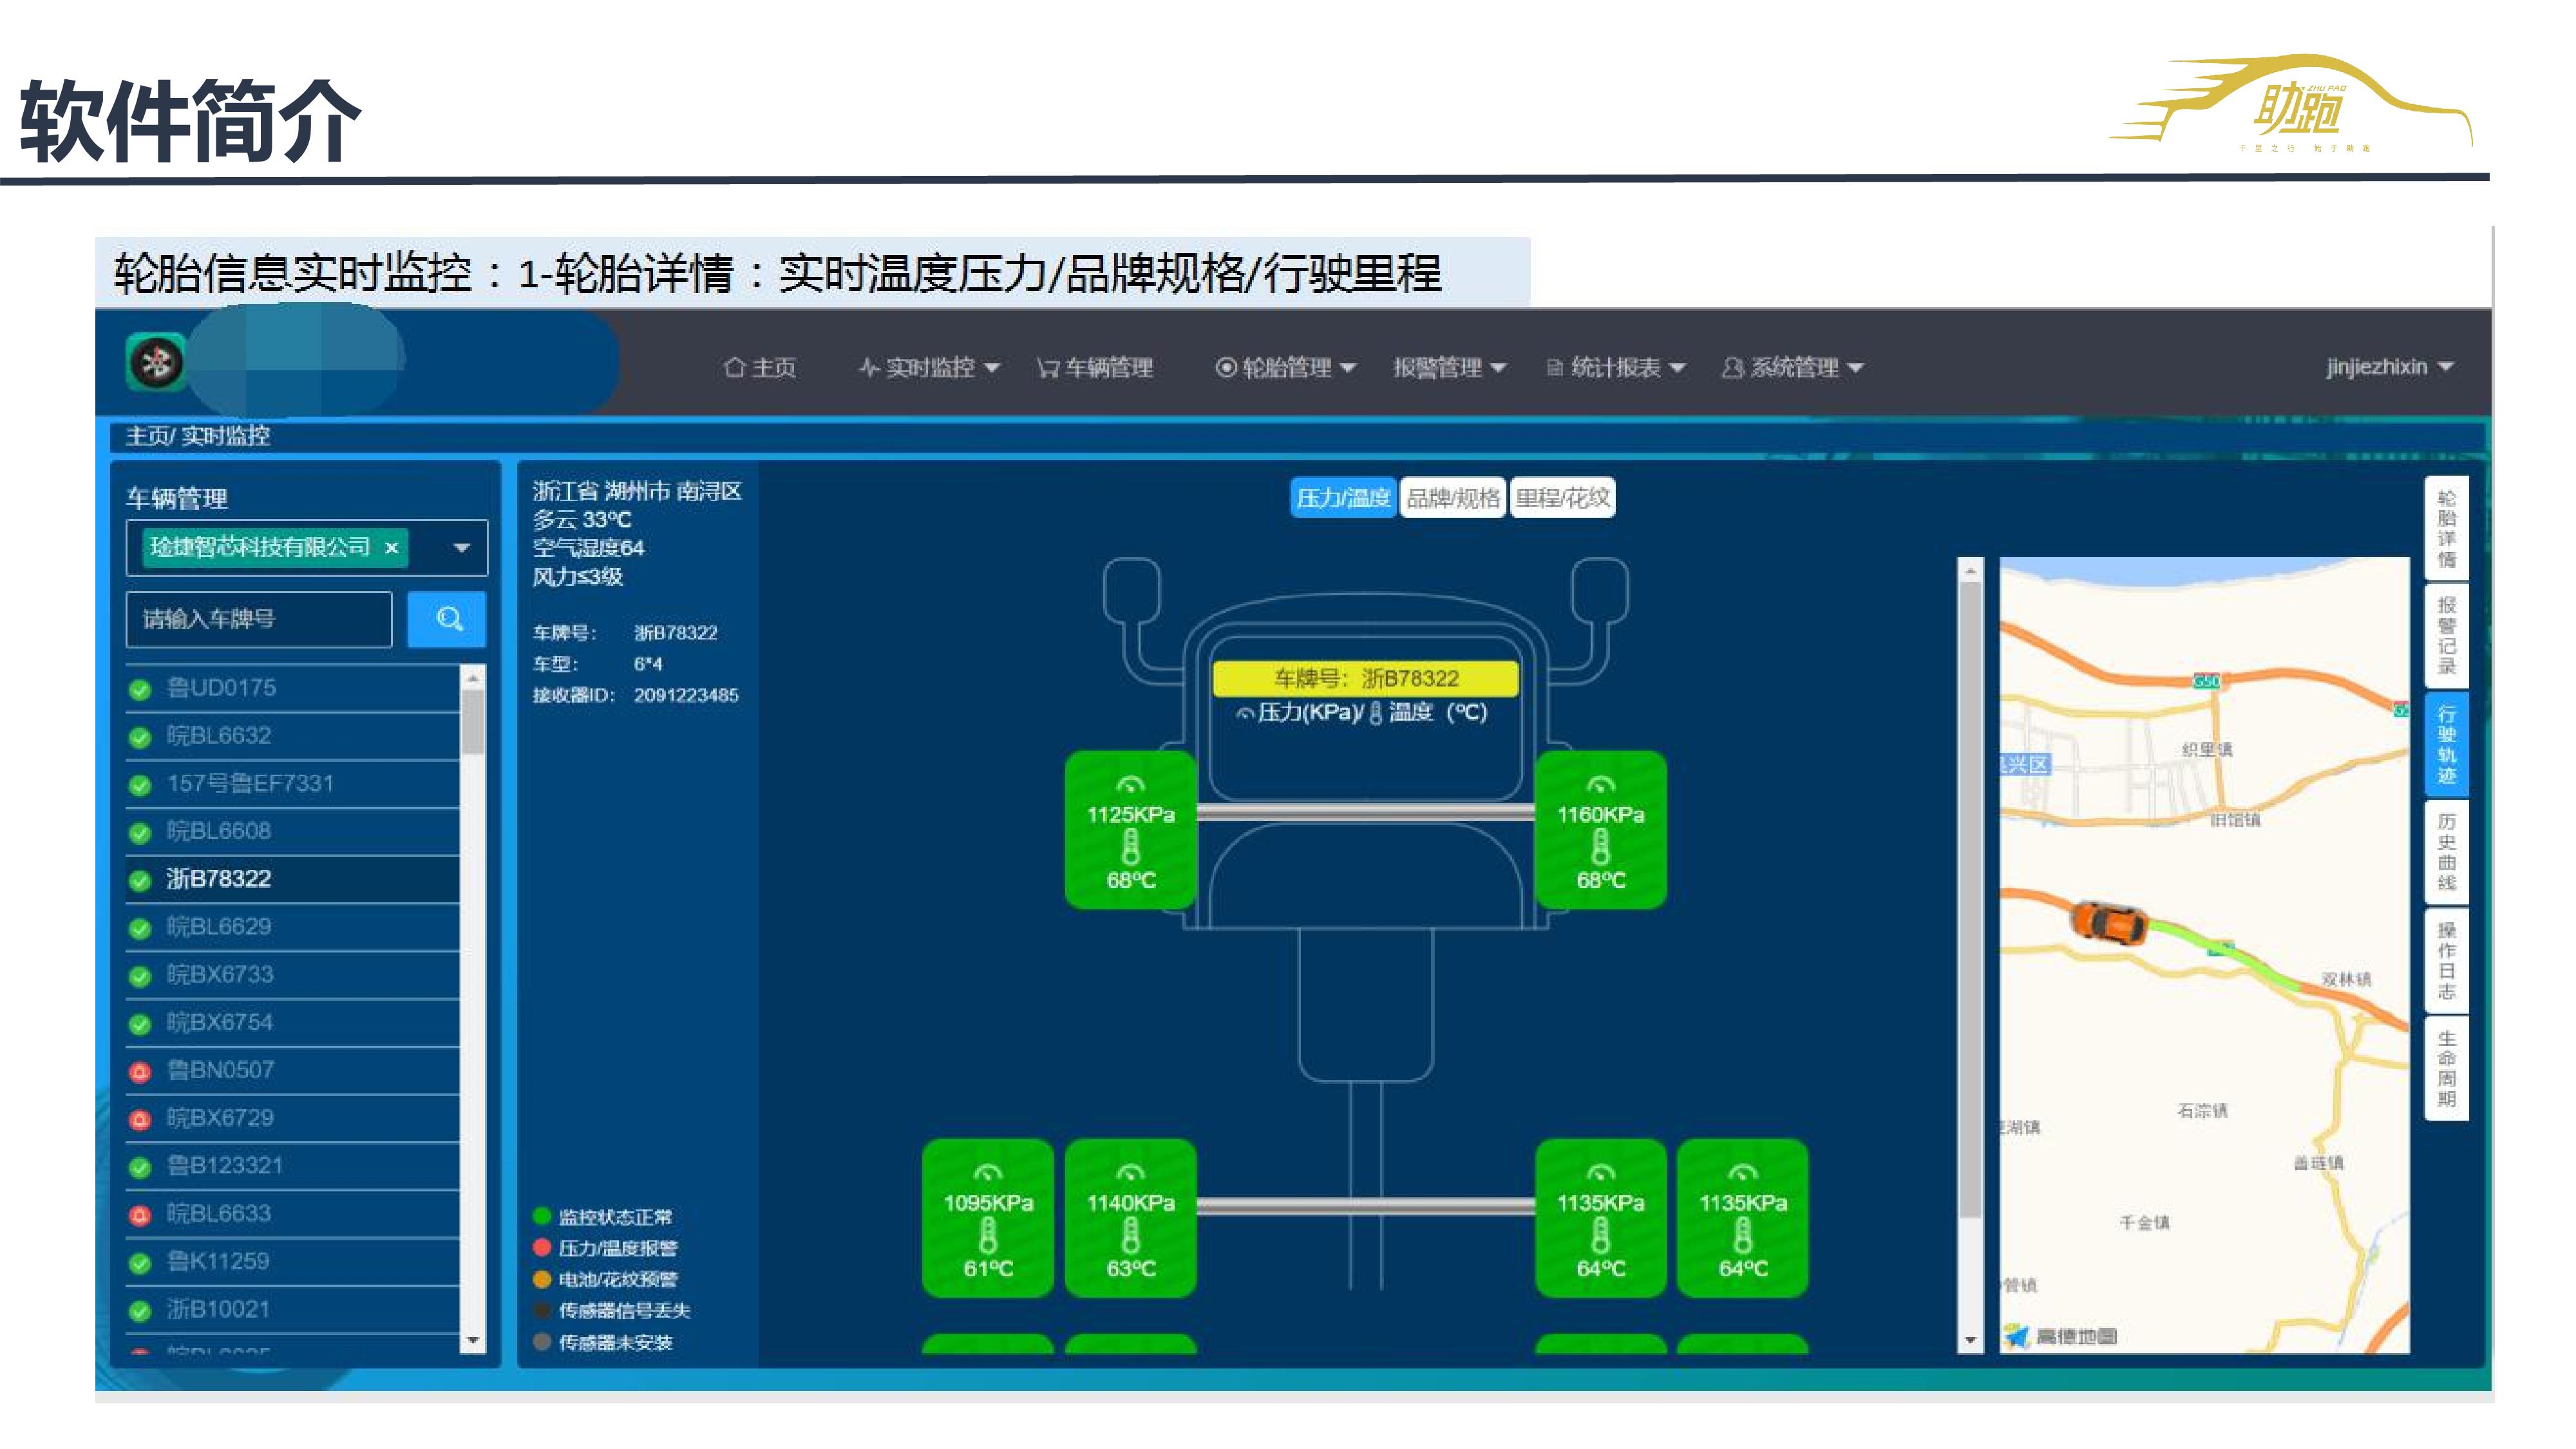Open the 历史曲线 side panel button

2446,851
